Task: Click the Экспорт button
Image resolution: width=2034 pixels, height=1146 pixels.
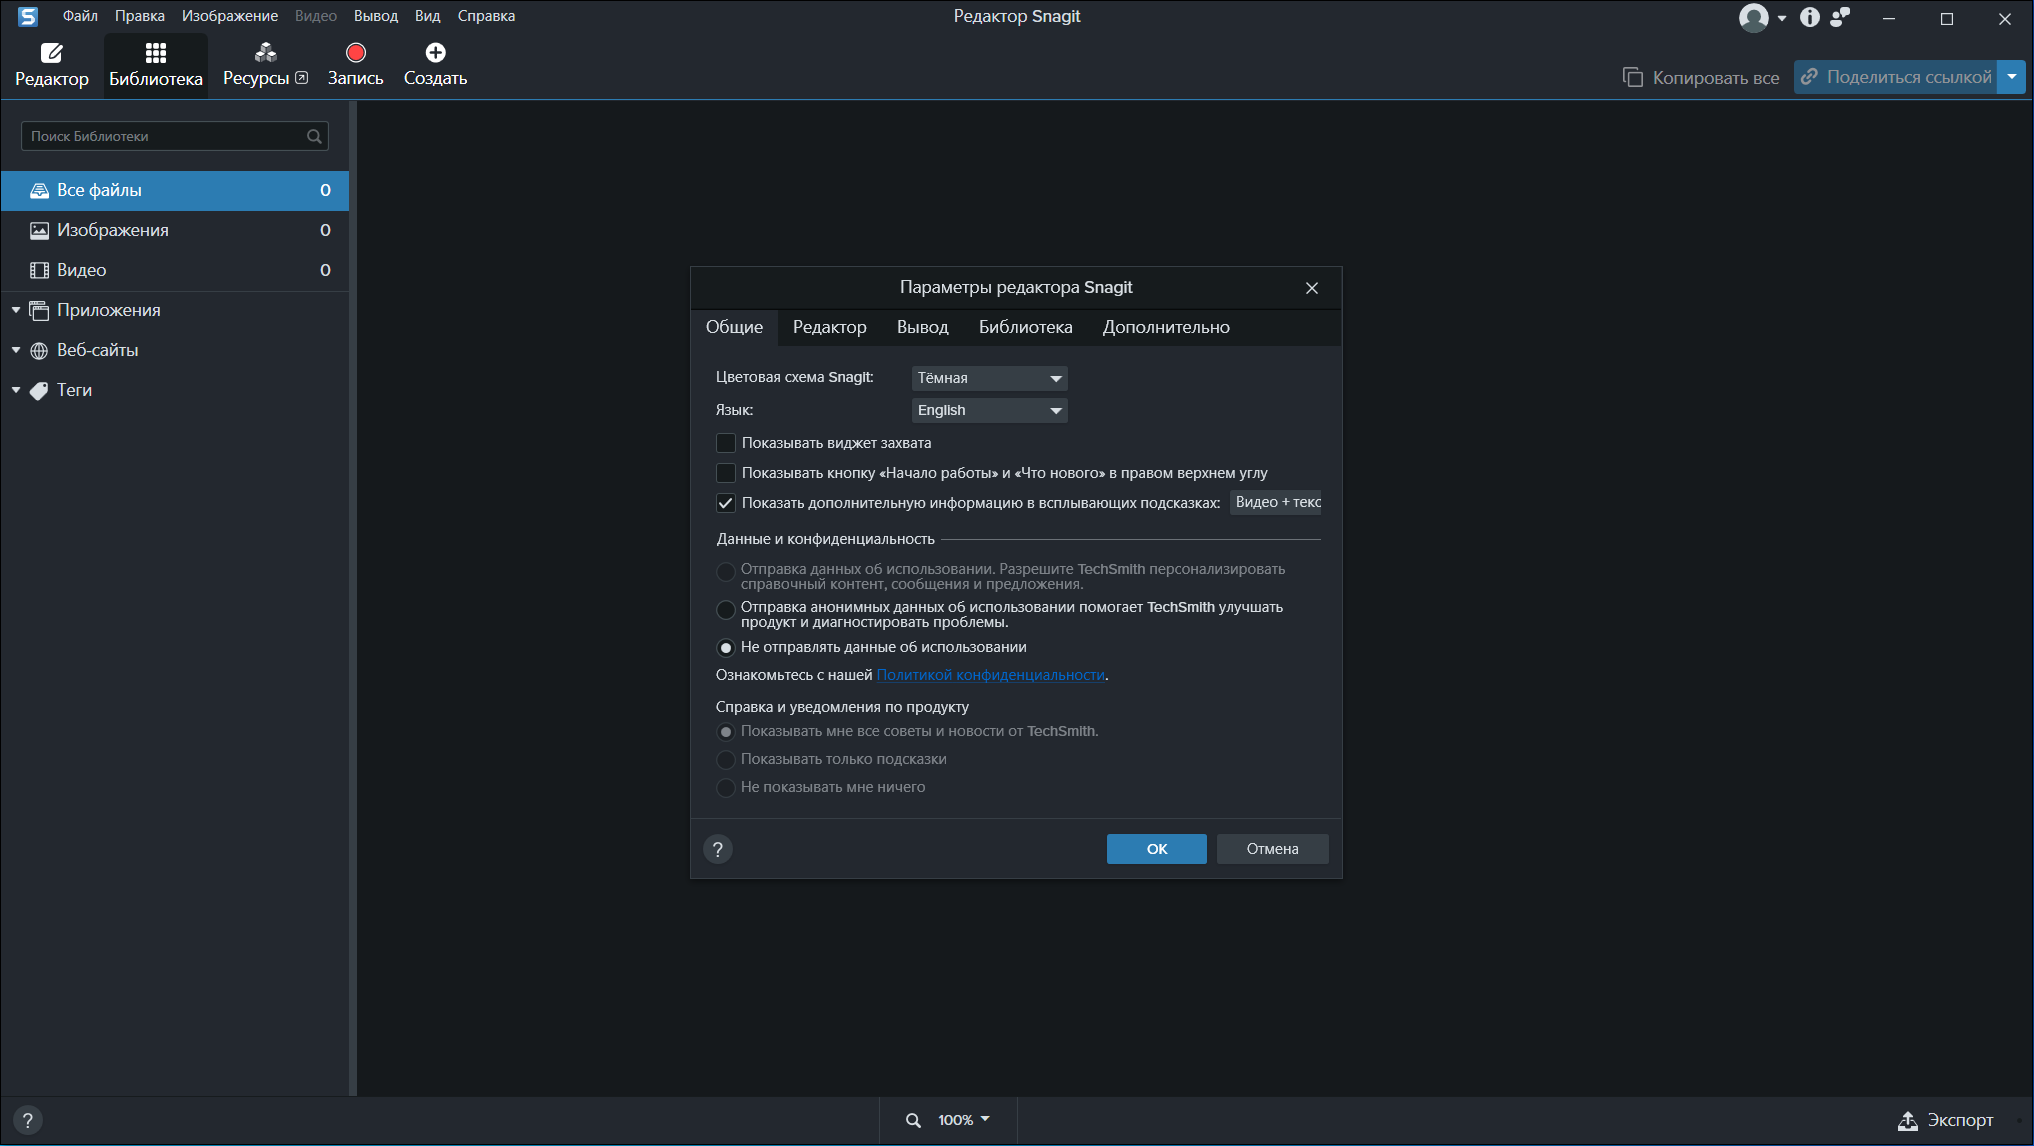Action: 1945,1120
